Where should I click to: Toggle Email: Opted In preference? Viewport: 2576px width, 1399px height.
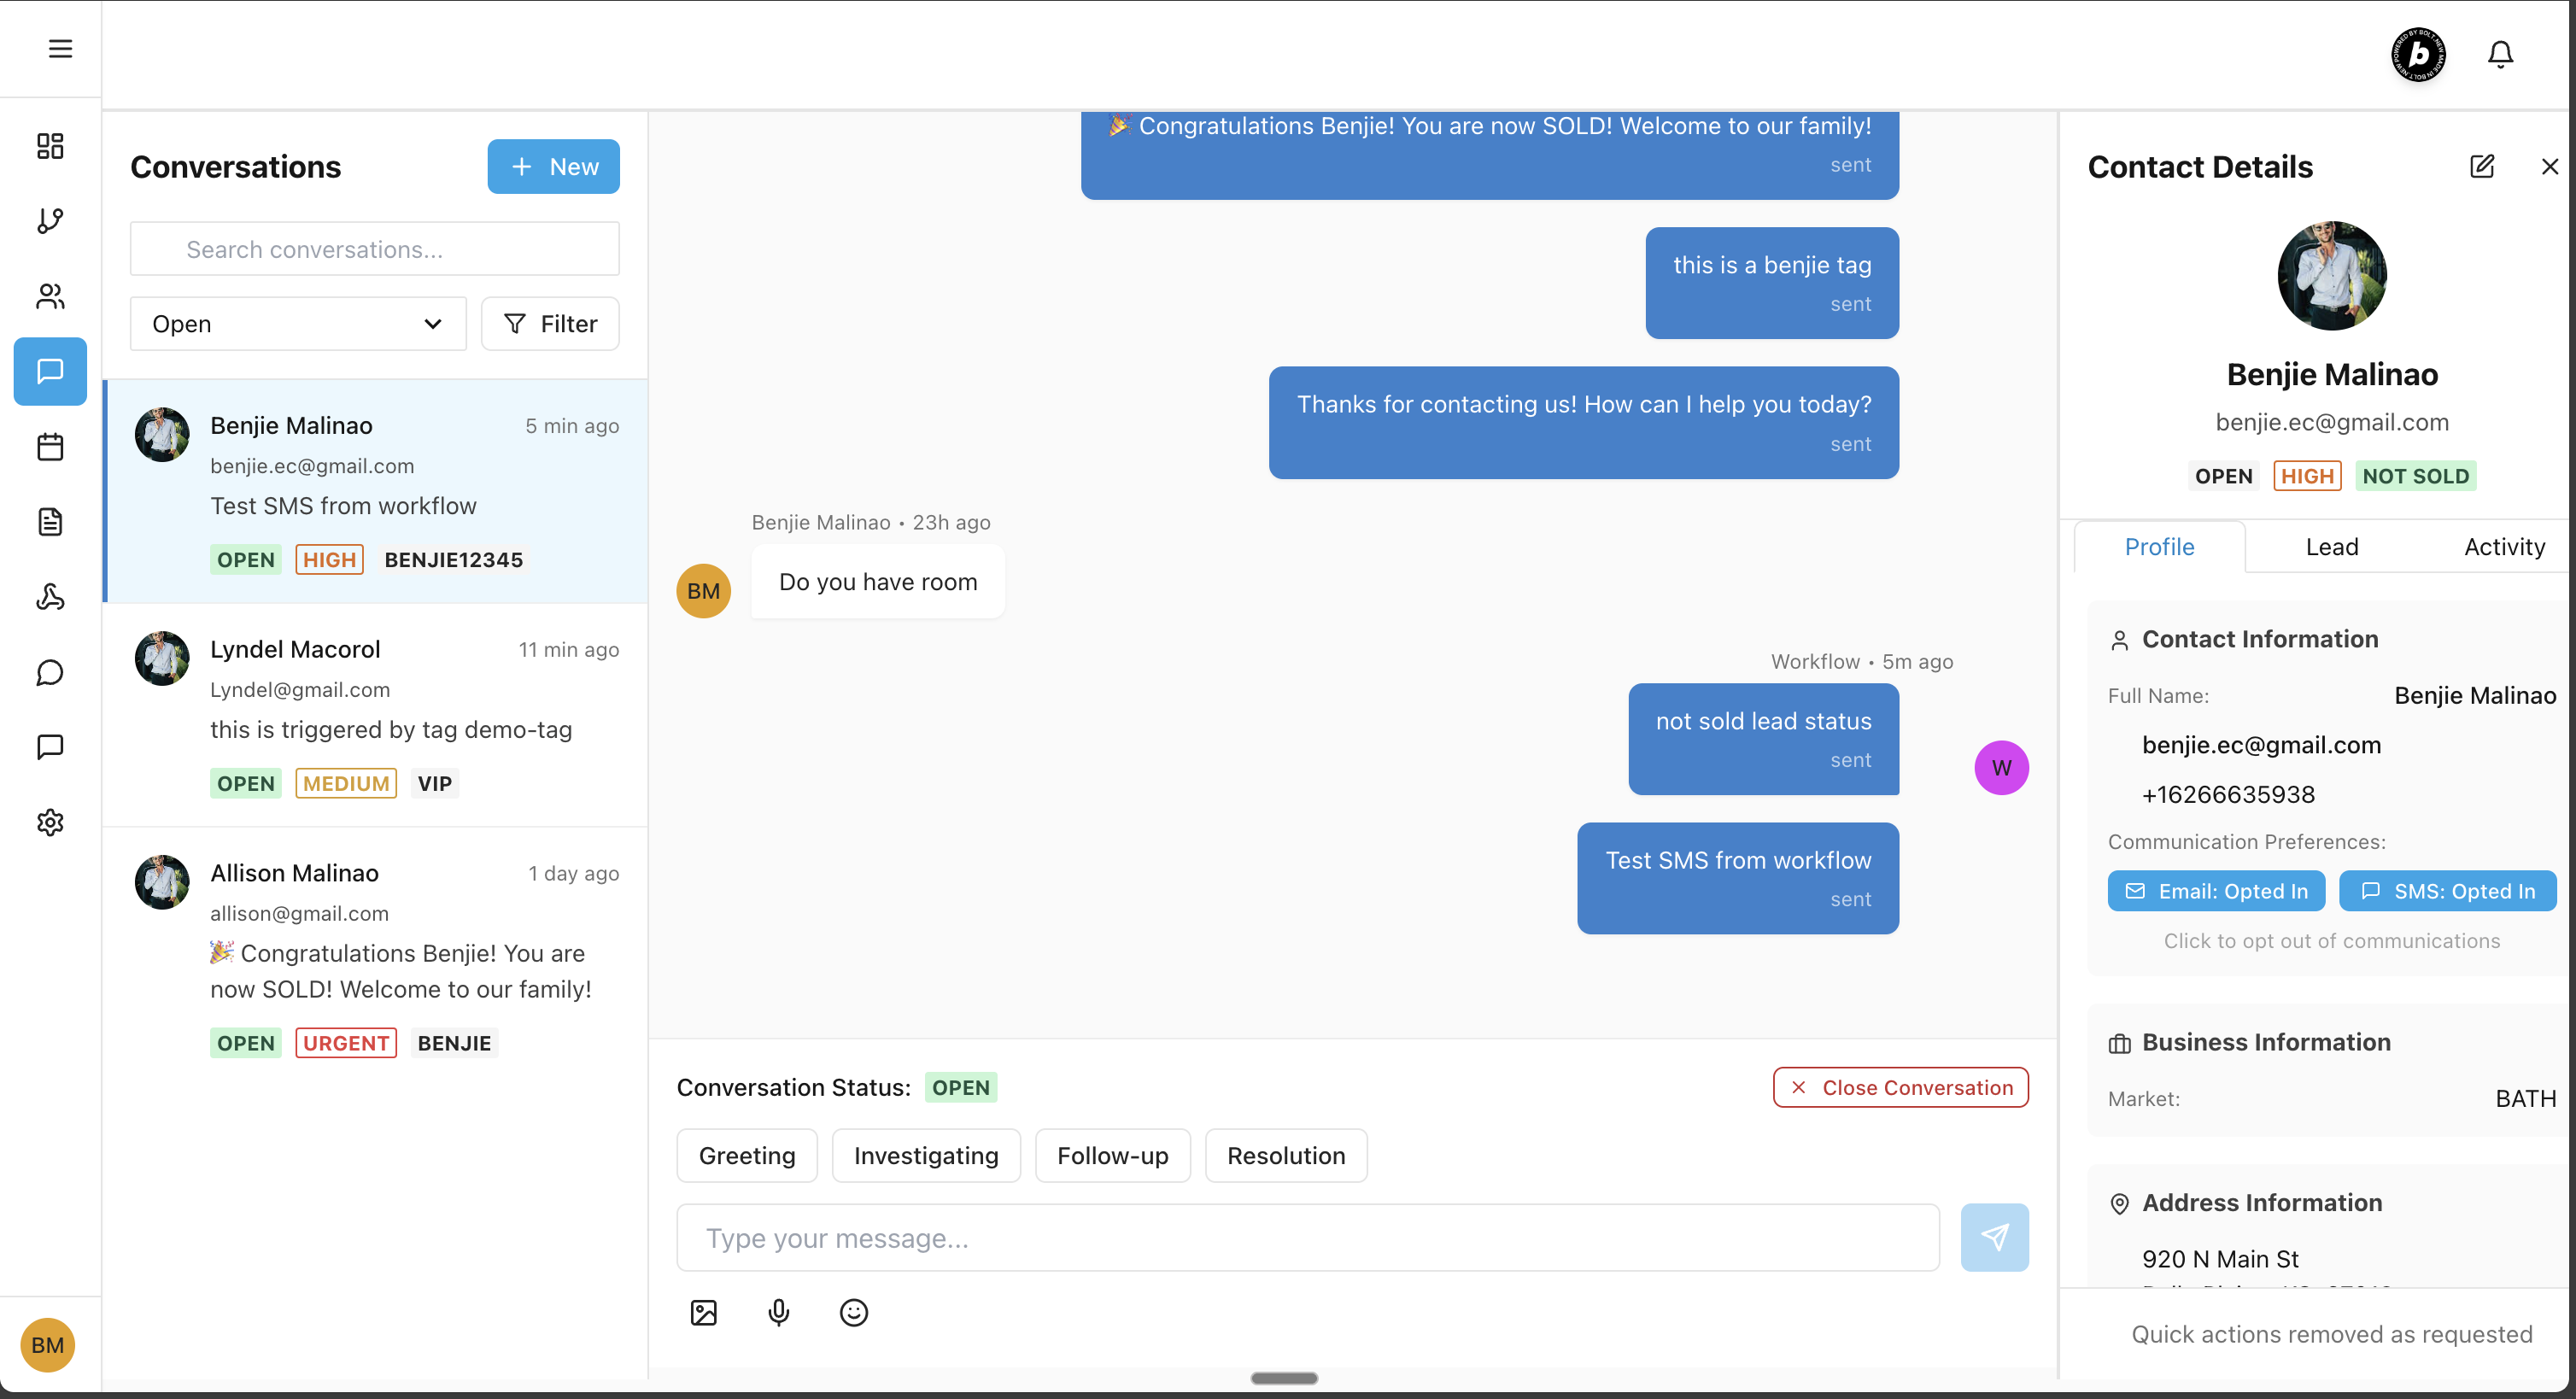pyautogui.click(x=2216, y=891)
